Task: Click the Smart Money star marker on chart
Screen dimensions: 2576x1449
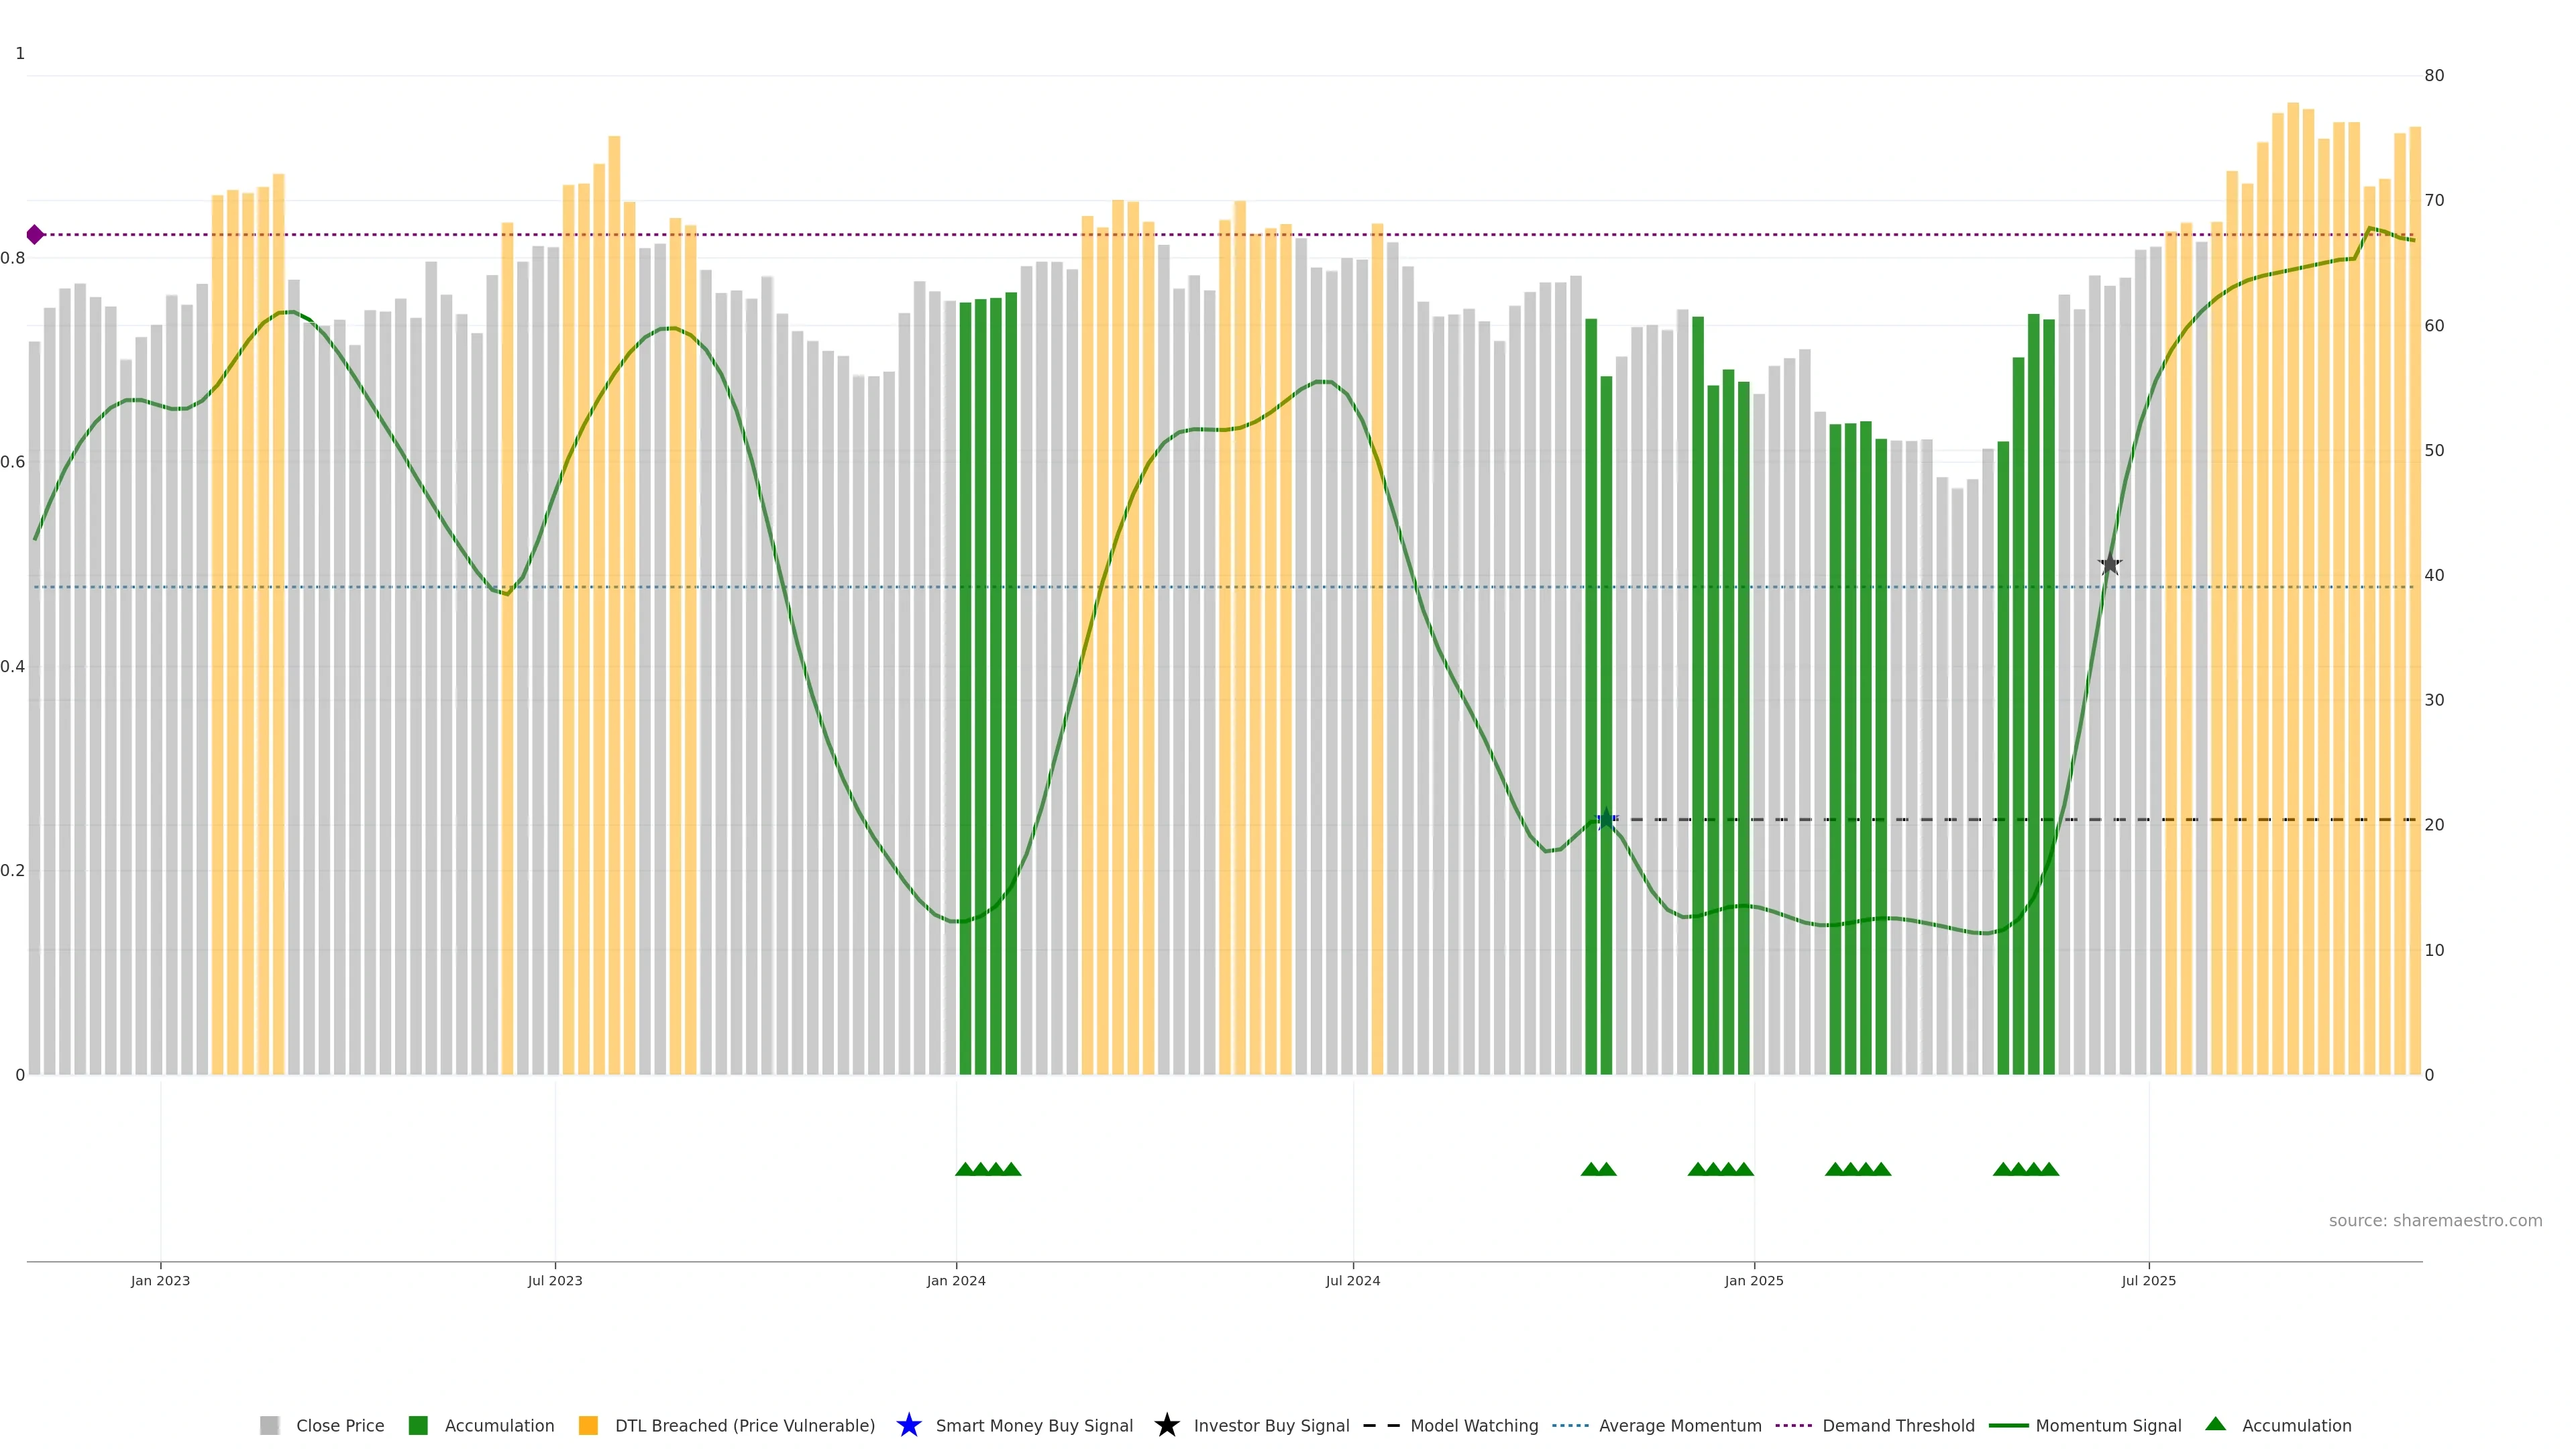Action: (x=1606, y=819)
